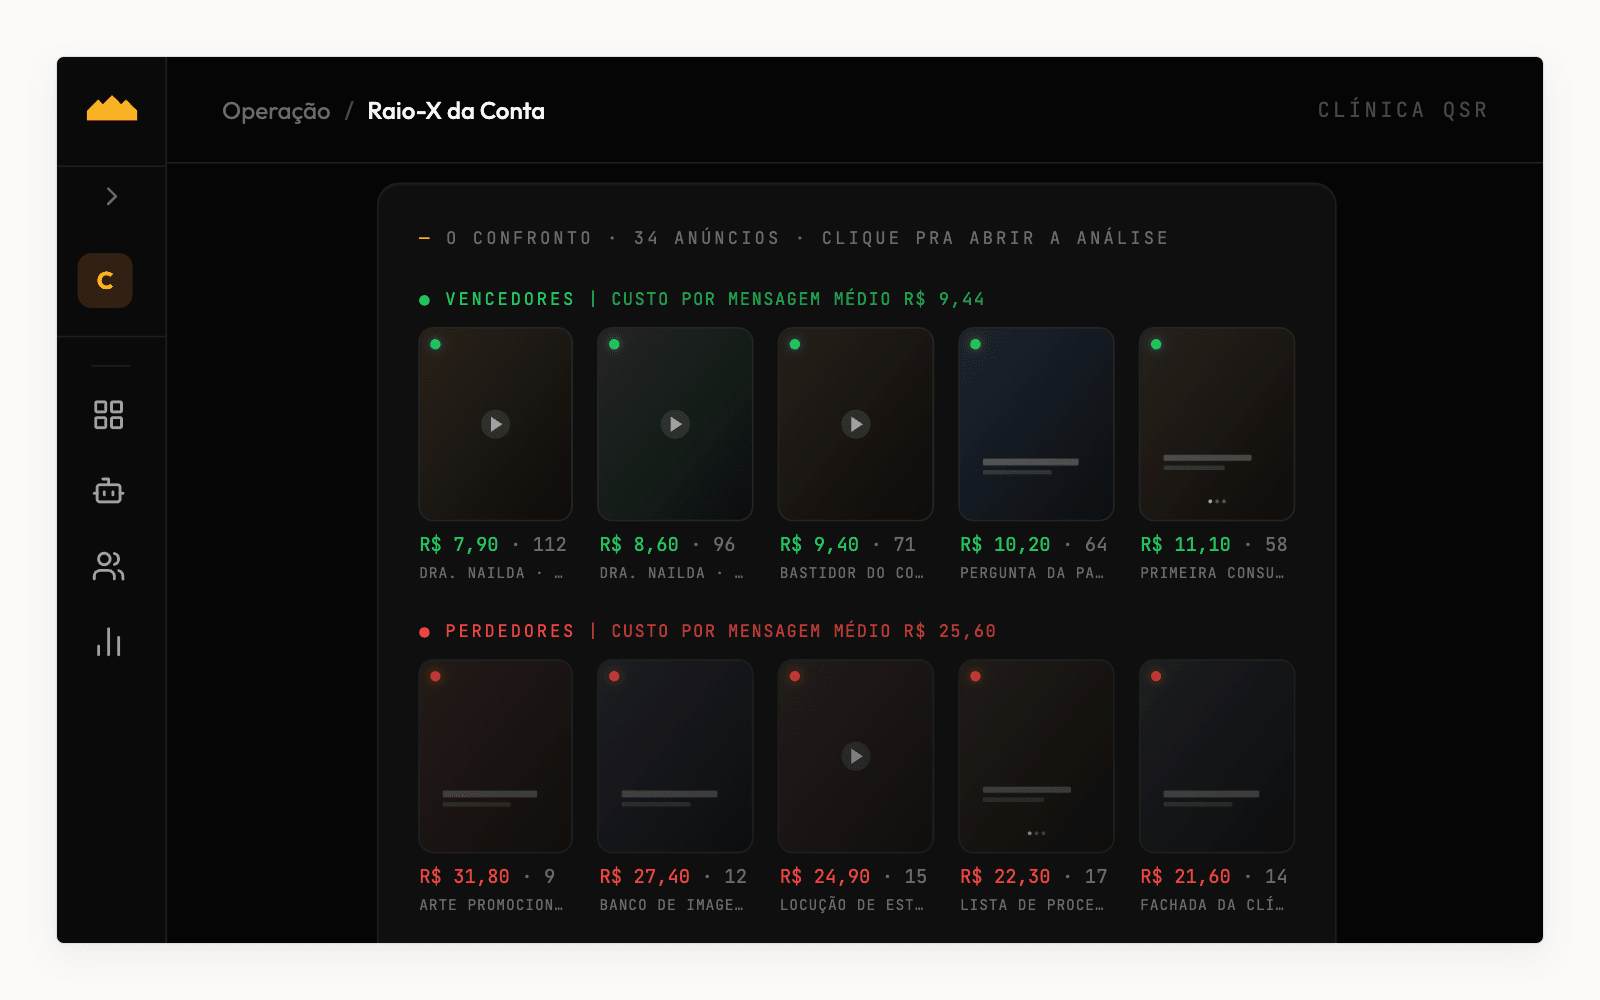The height and width of the screenshot is (1000, 1600).
Task: Click the "CLÍNICA QSR" account label
Action: coord(1402,110)
